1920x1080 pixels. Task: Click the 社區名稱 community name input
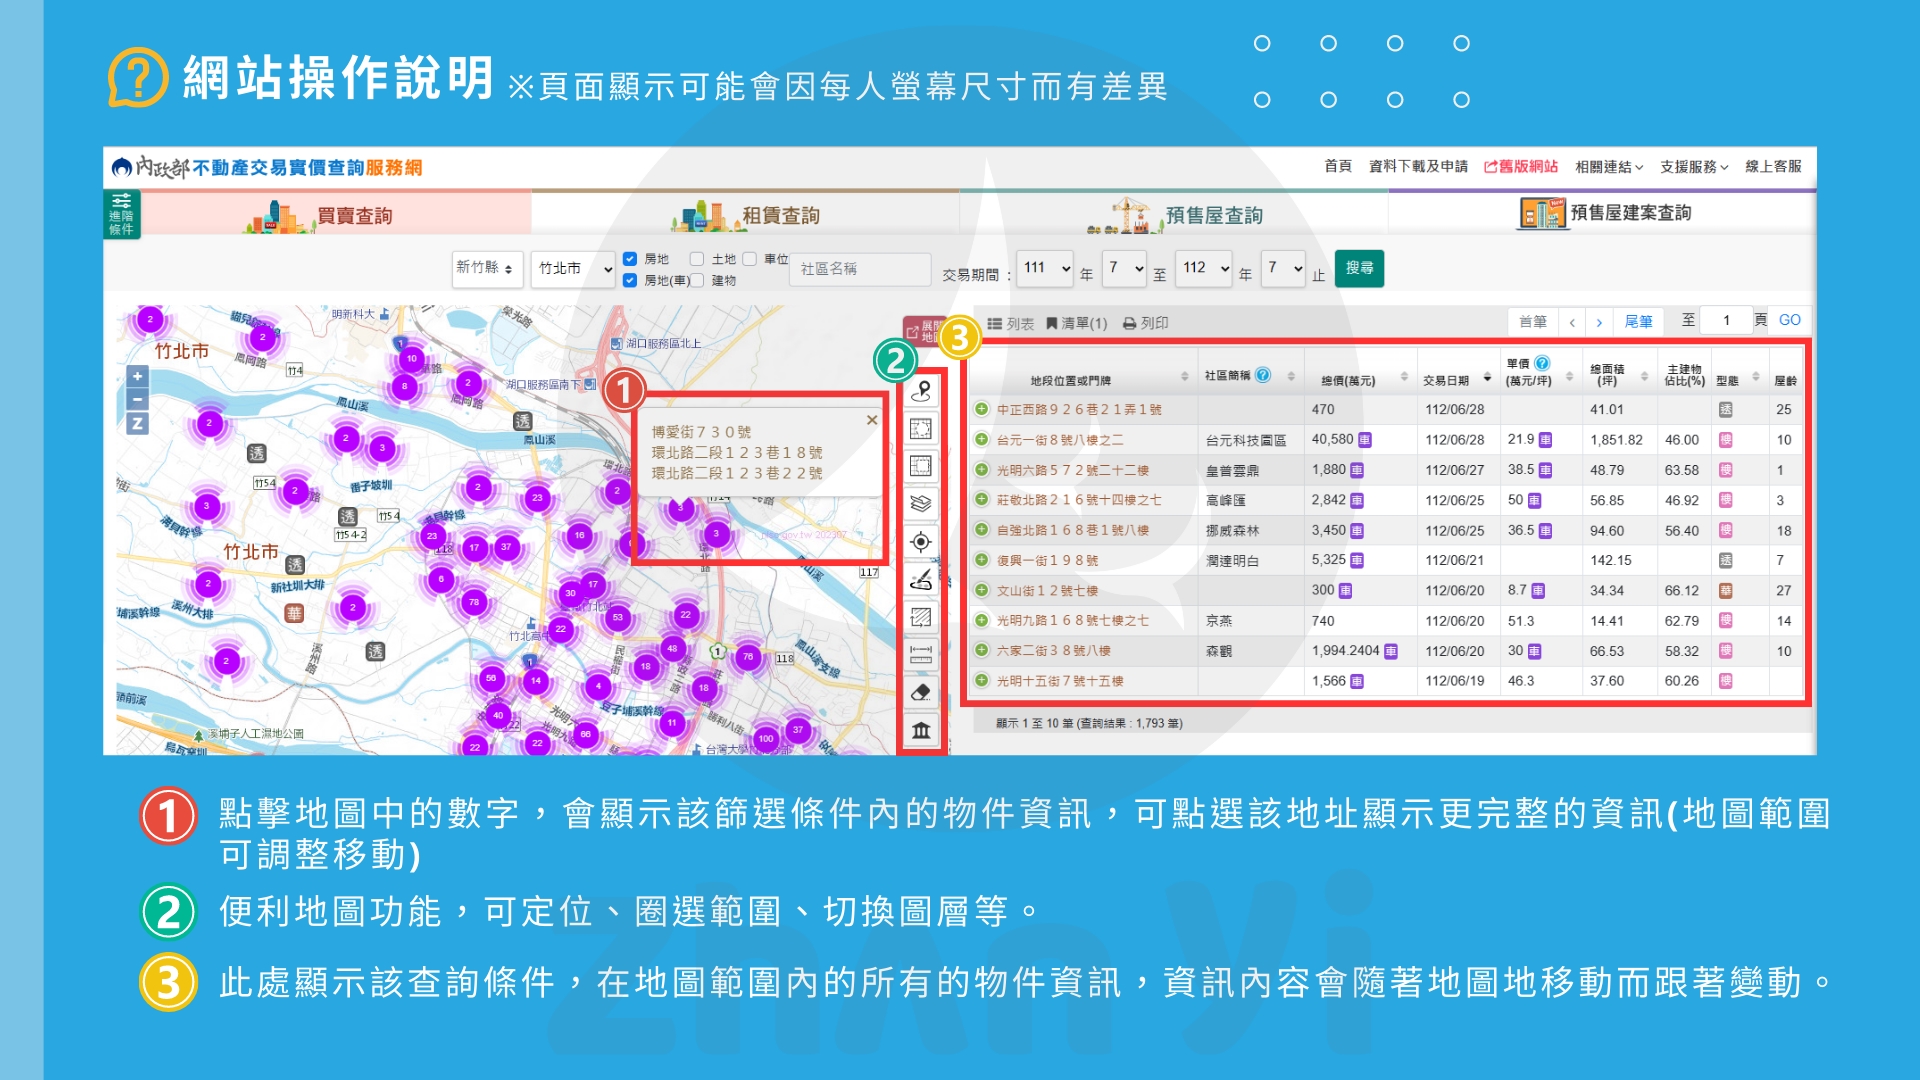(x=861, y=269)
